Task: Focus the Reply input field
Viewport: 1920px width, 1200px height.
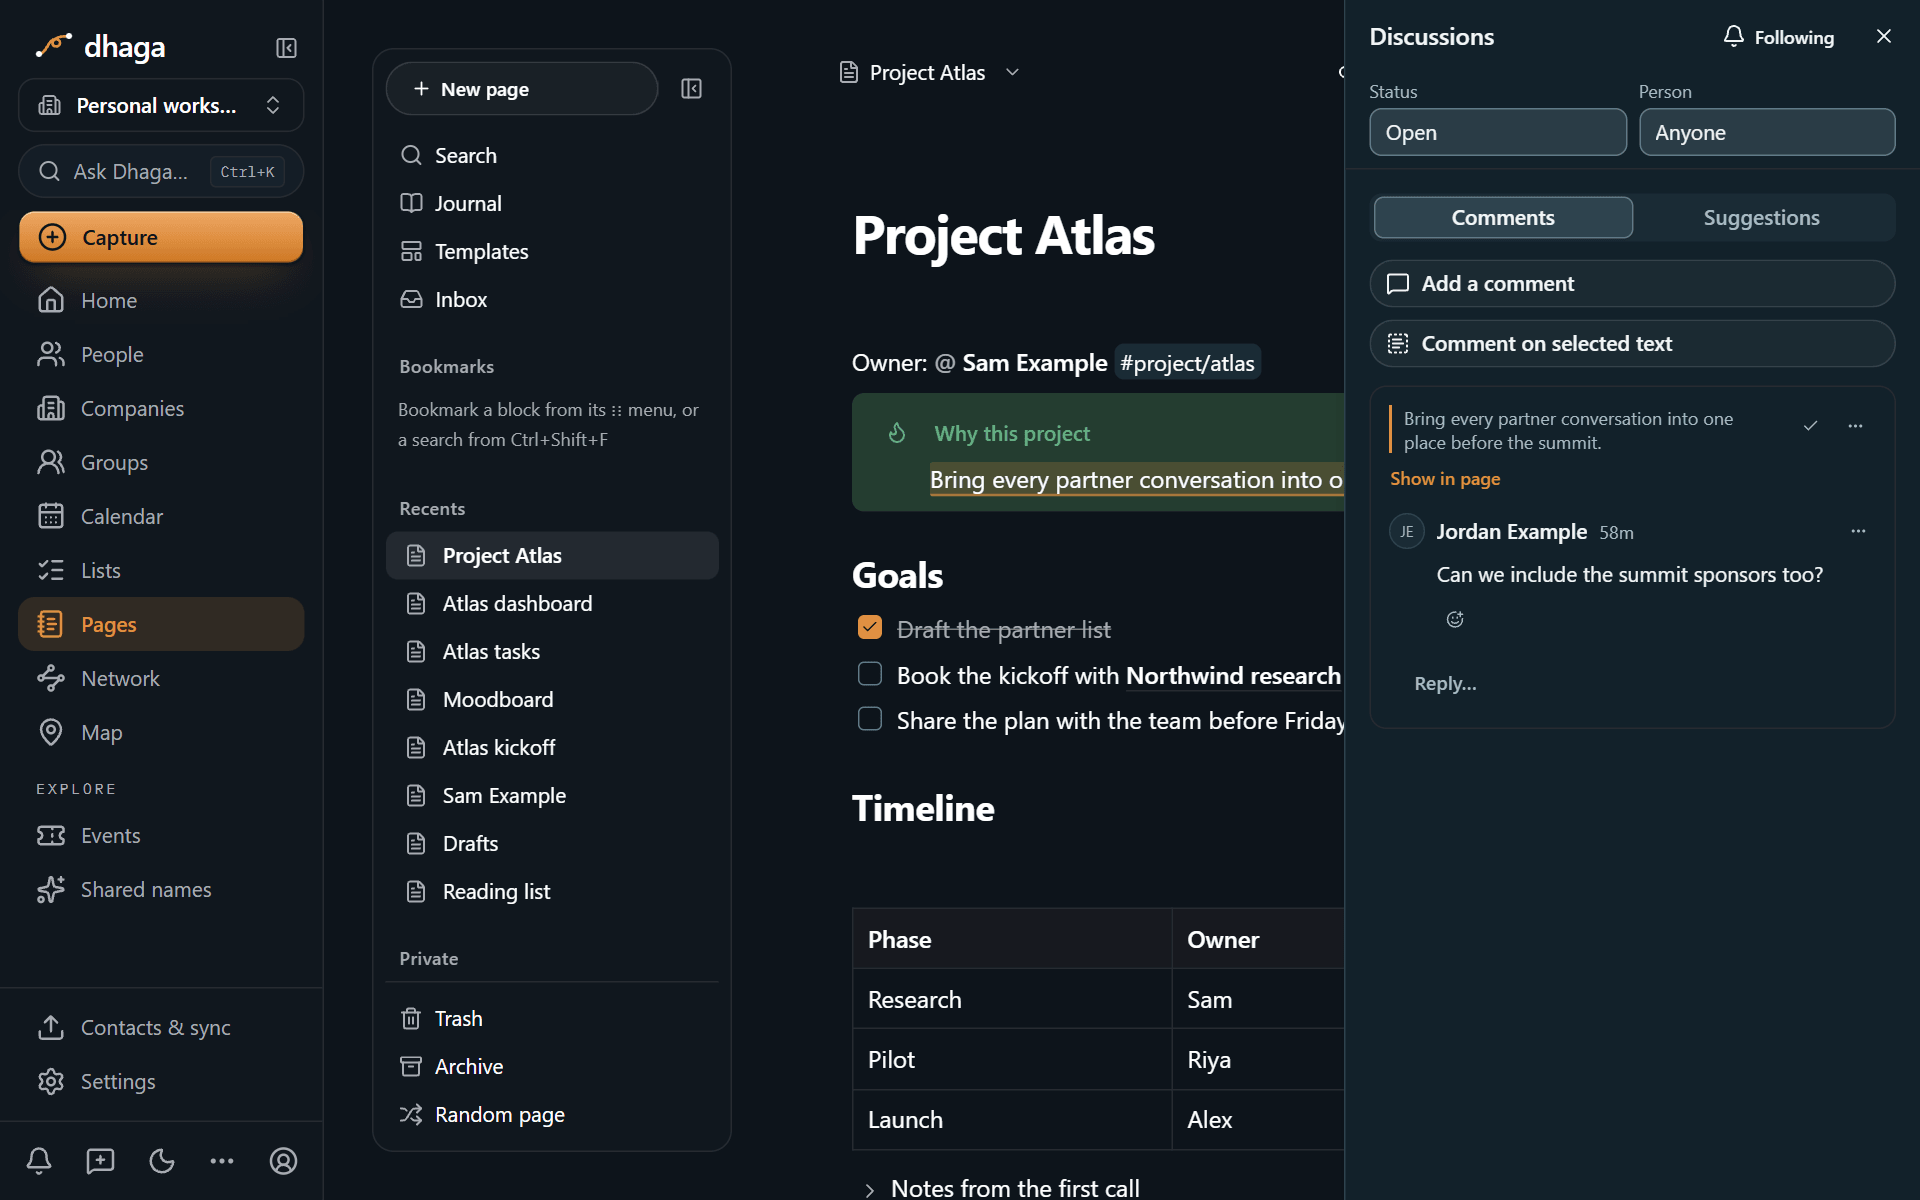Action: 1632,684
